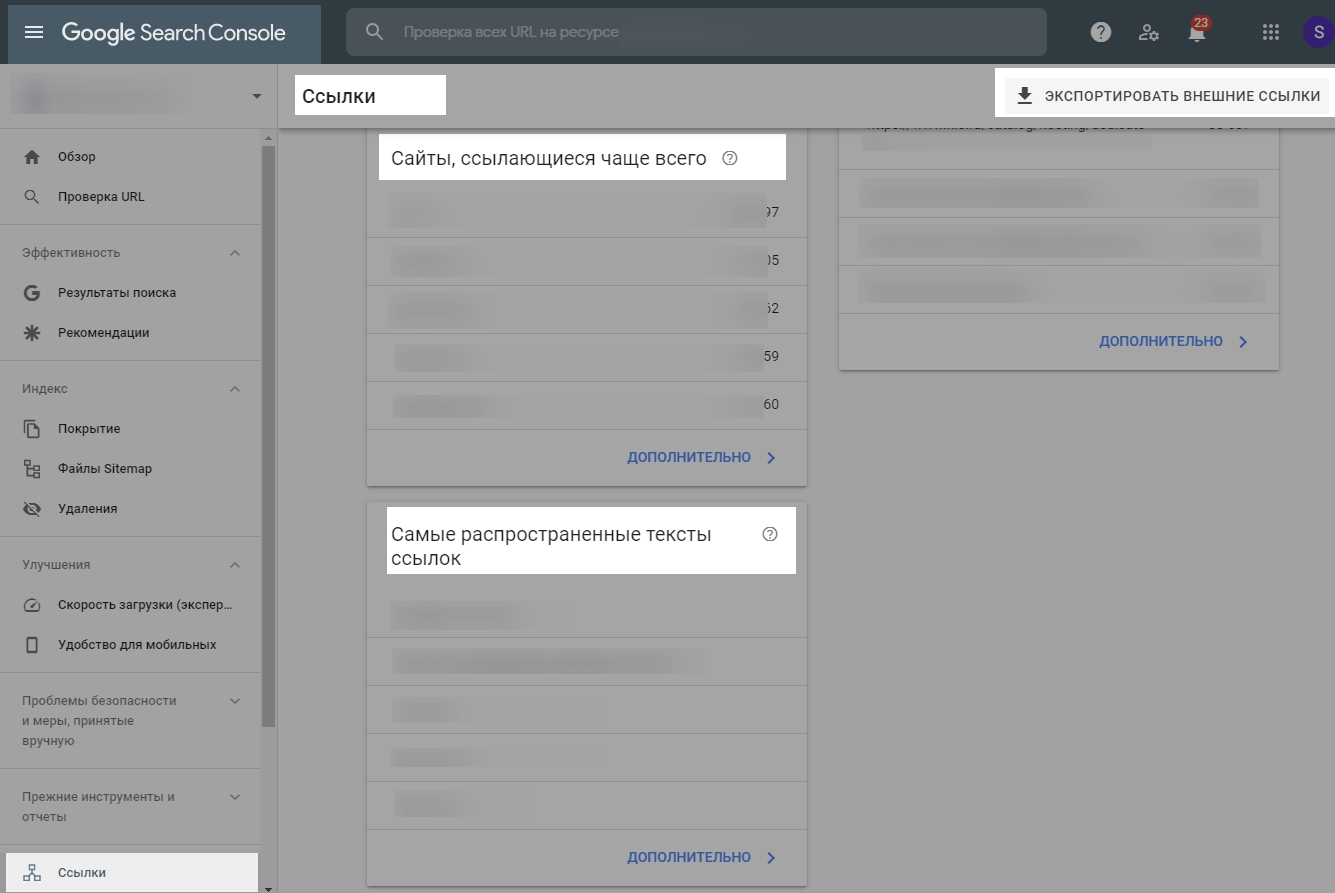Open the Рекомендации report
Screen dimensions: 1335x893
point(130,333)
